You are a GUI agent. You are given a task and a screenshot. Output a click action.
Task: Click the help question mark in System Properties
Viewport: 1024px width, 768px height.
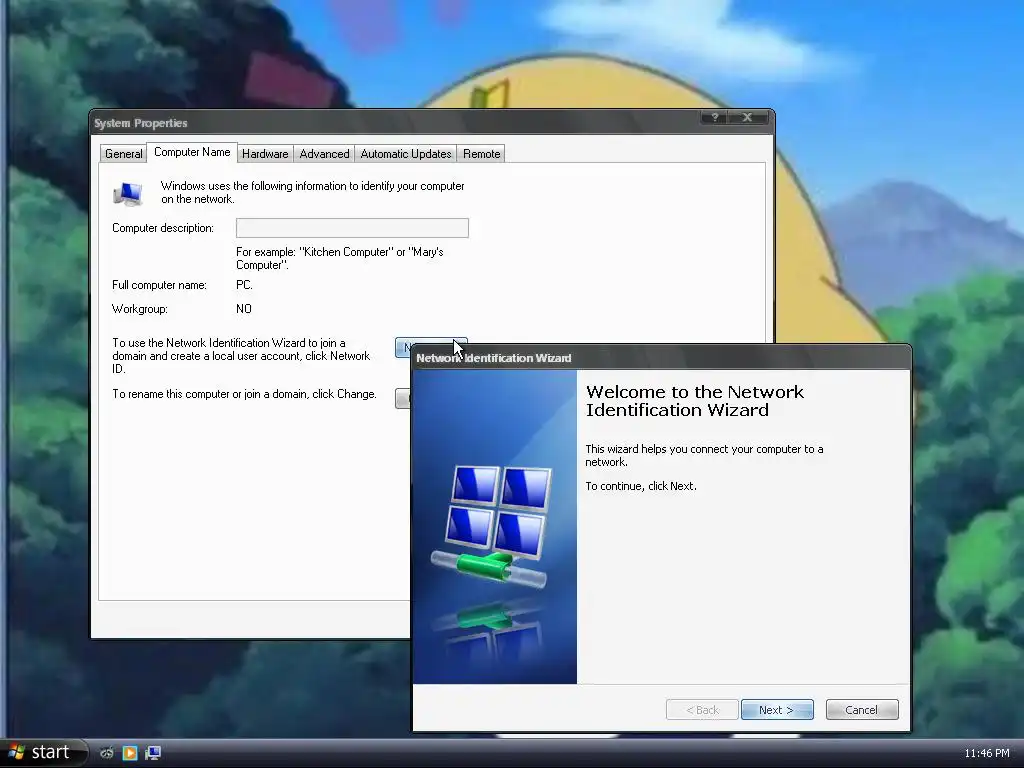[x=716, y=118]
